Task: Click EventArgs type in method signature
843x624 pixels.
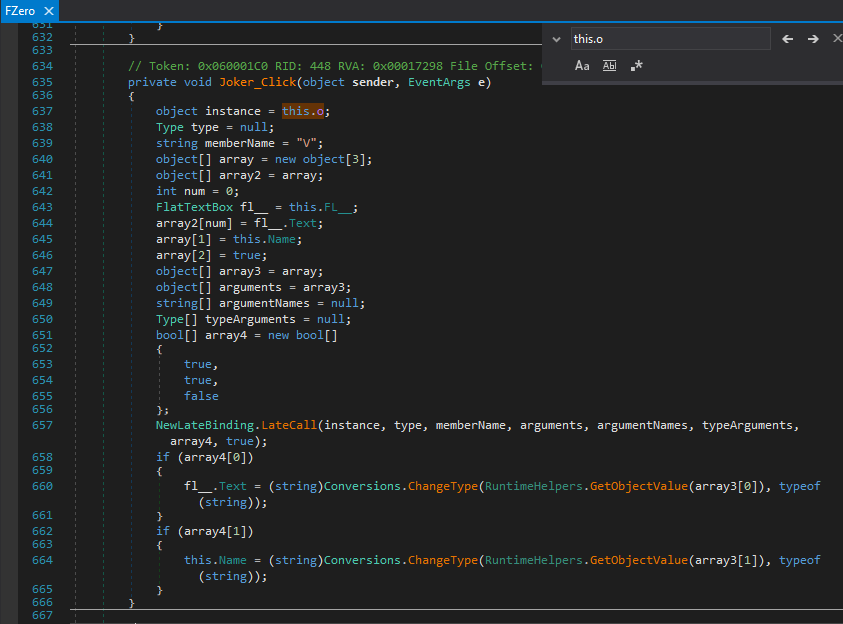Action: pos(439,82)
